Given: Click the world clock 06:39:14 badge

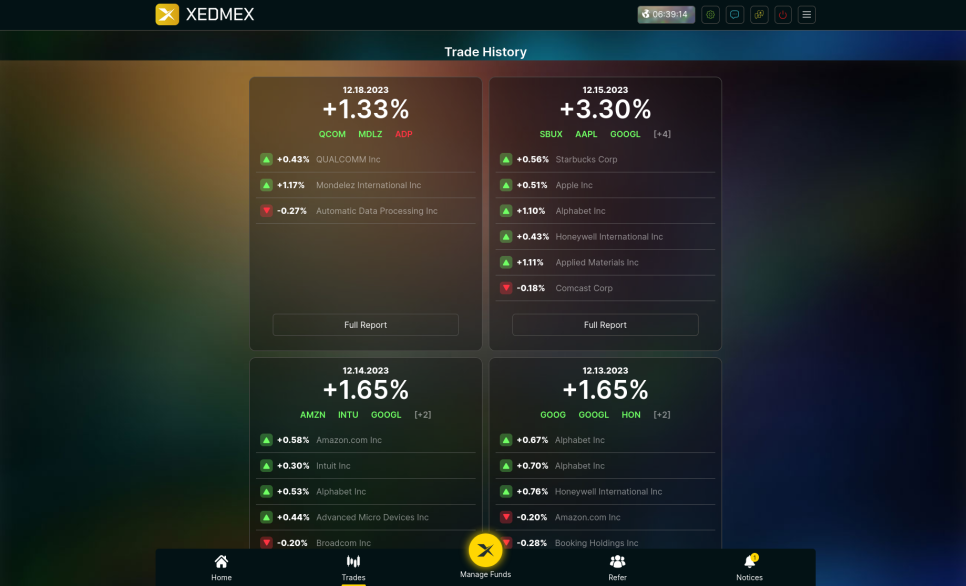Looking at the screenshot, I should [x=666, y=15].
